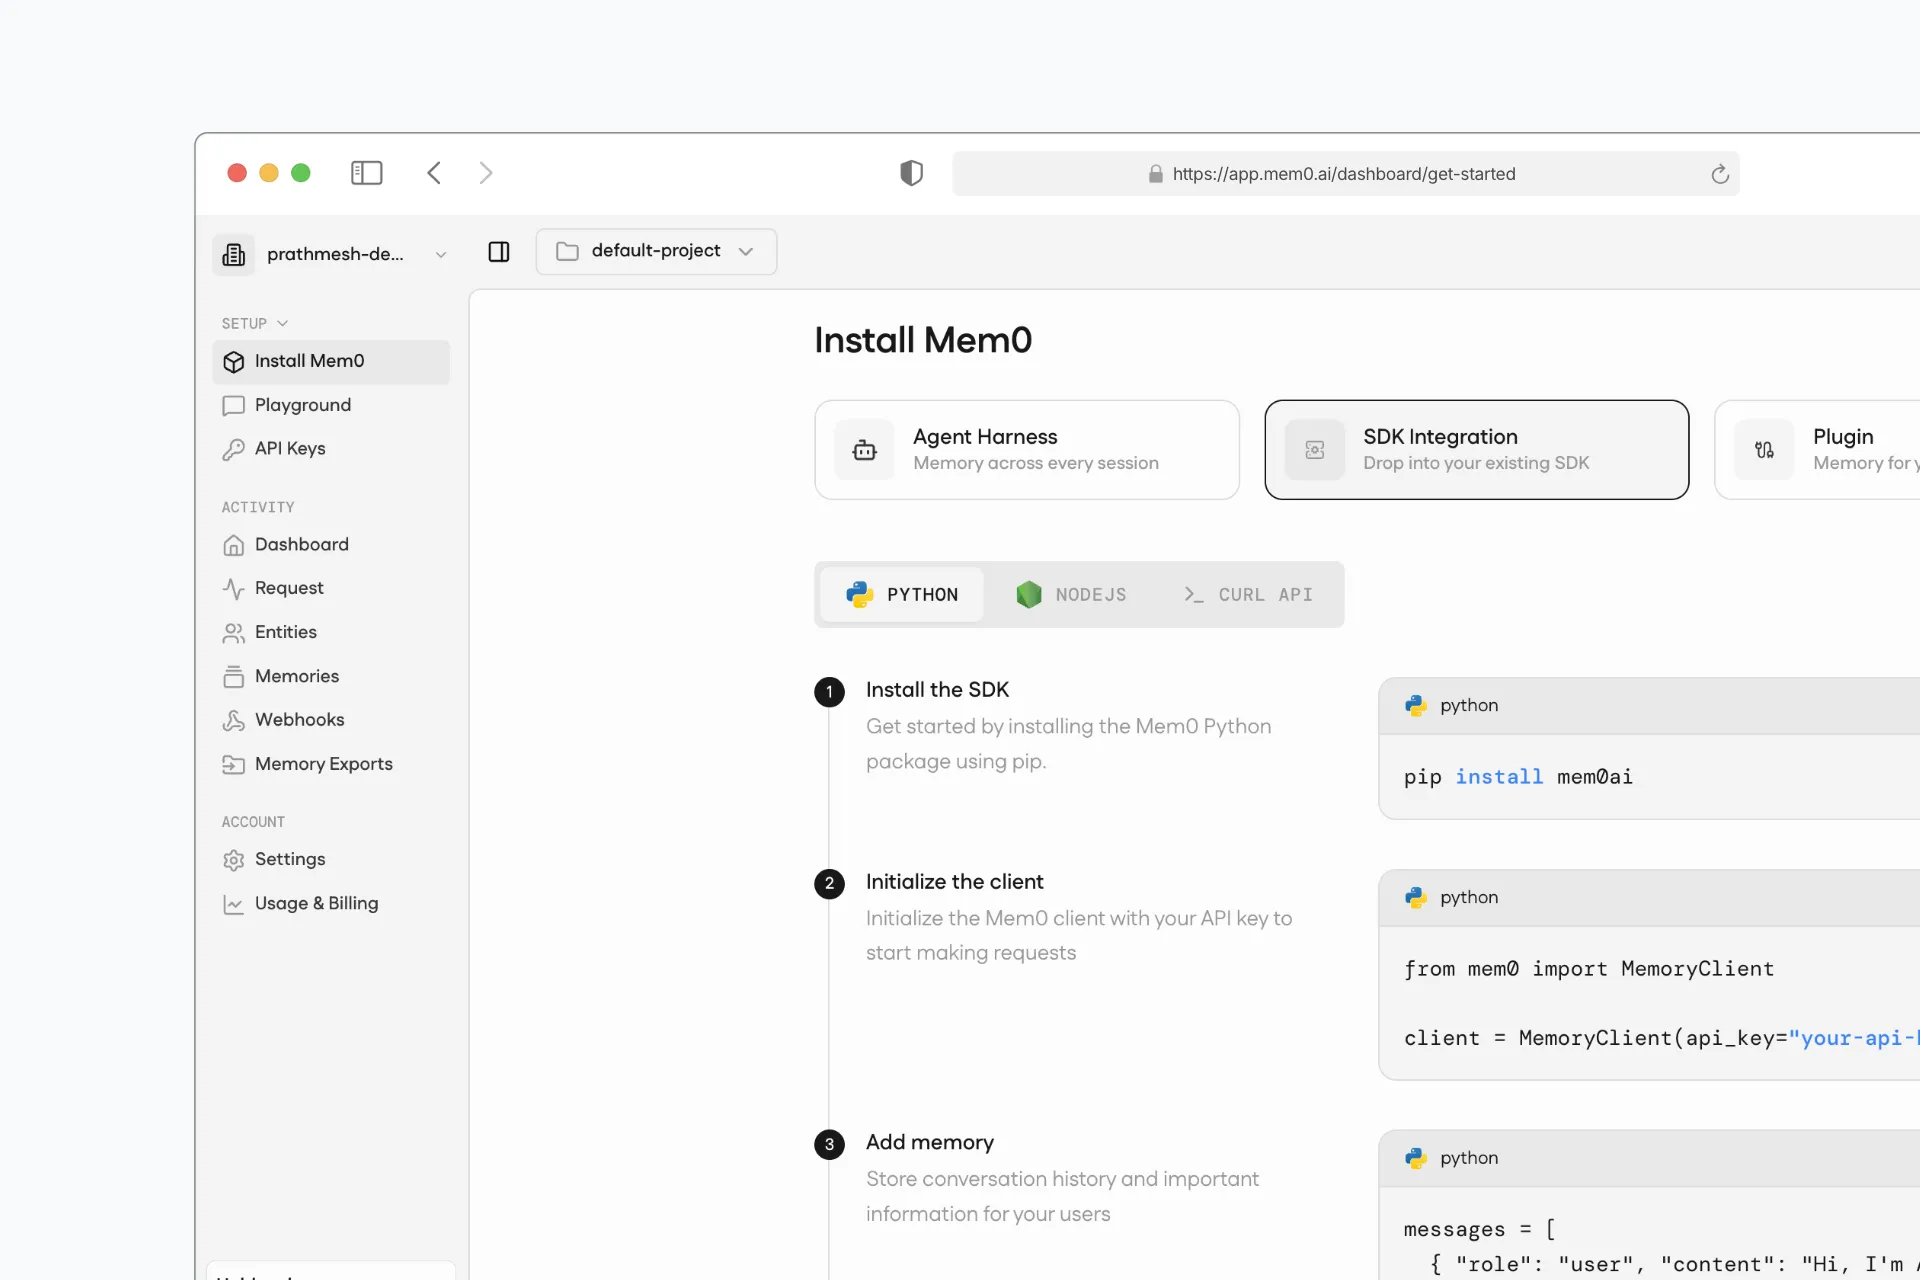Collapse the dashboard sidebar panel icon
Image resolution: width=1920 pixels, height=1280 pixels.
point(499,252)
